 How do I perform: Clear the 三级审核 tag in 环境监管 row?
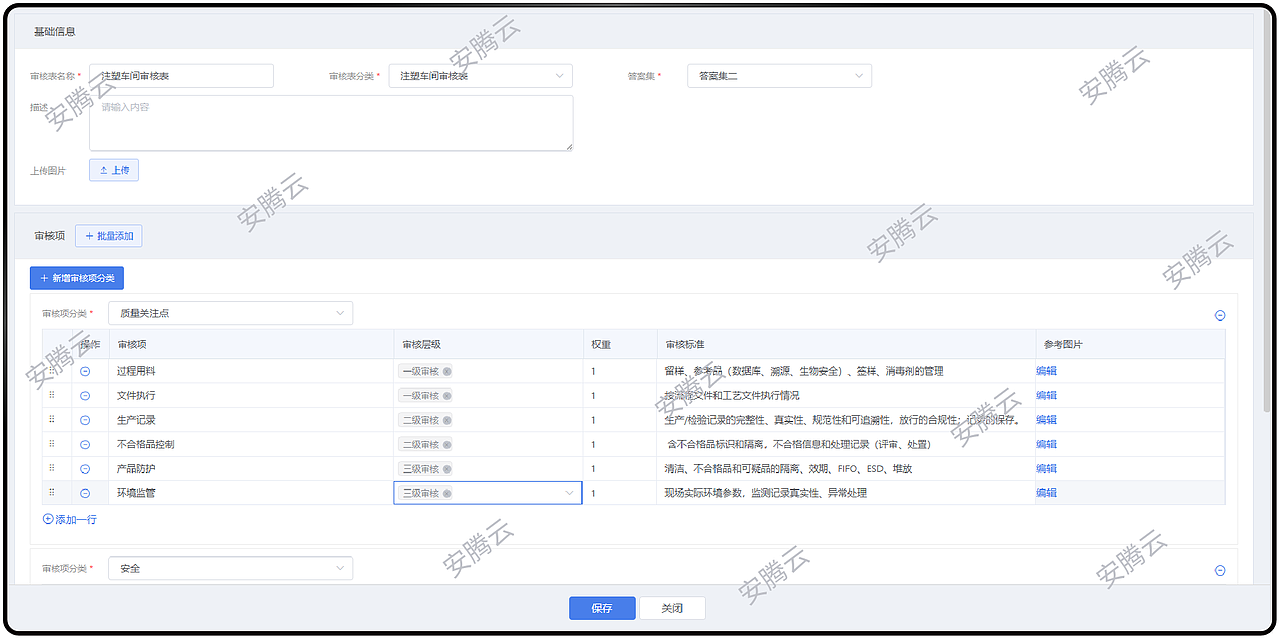click(447, 493)
